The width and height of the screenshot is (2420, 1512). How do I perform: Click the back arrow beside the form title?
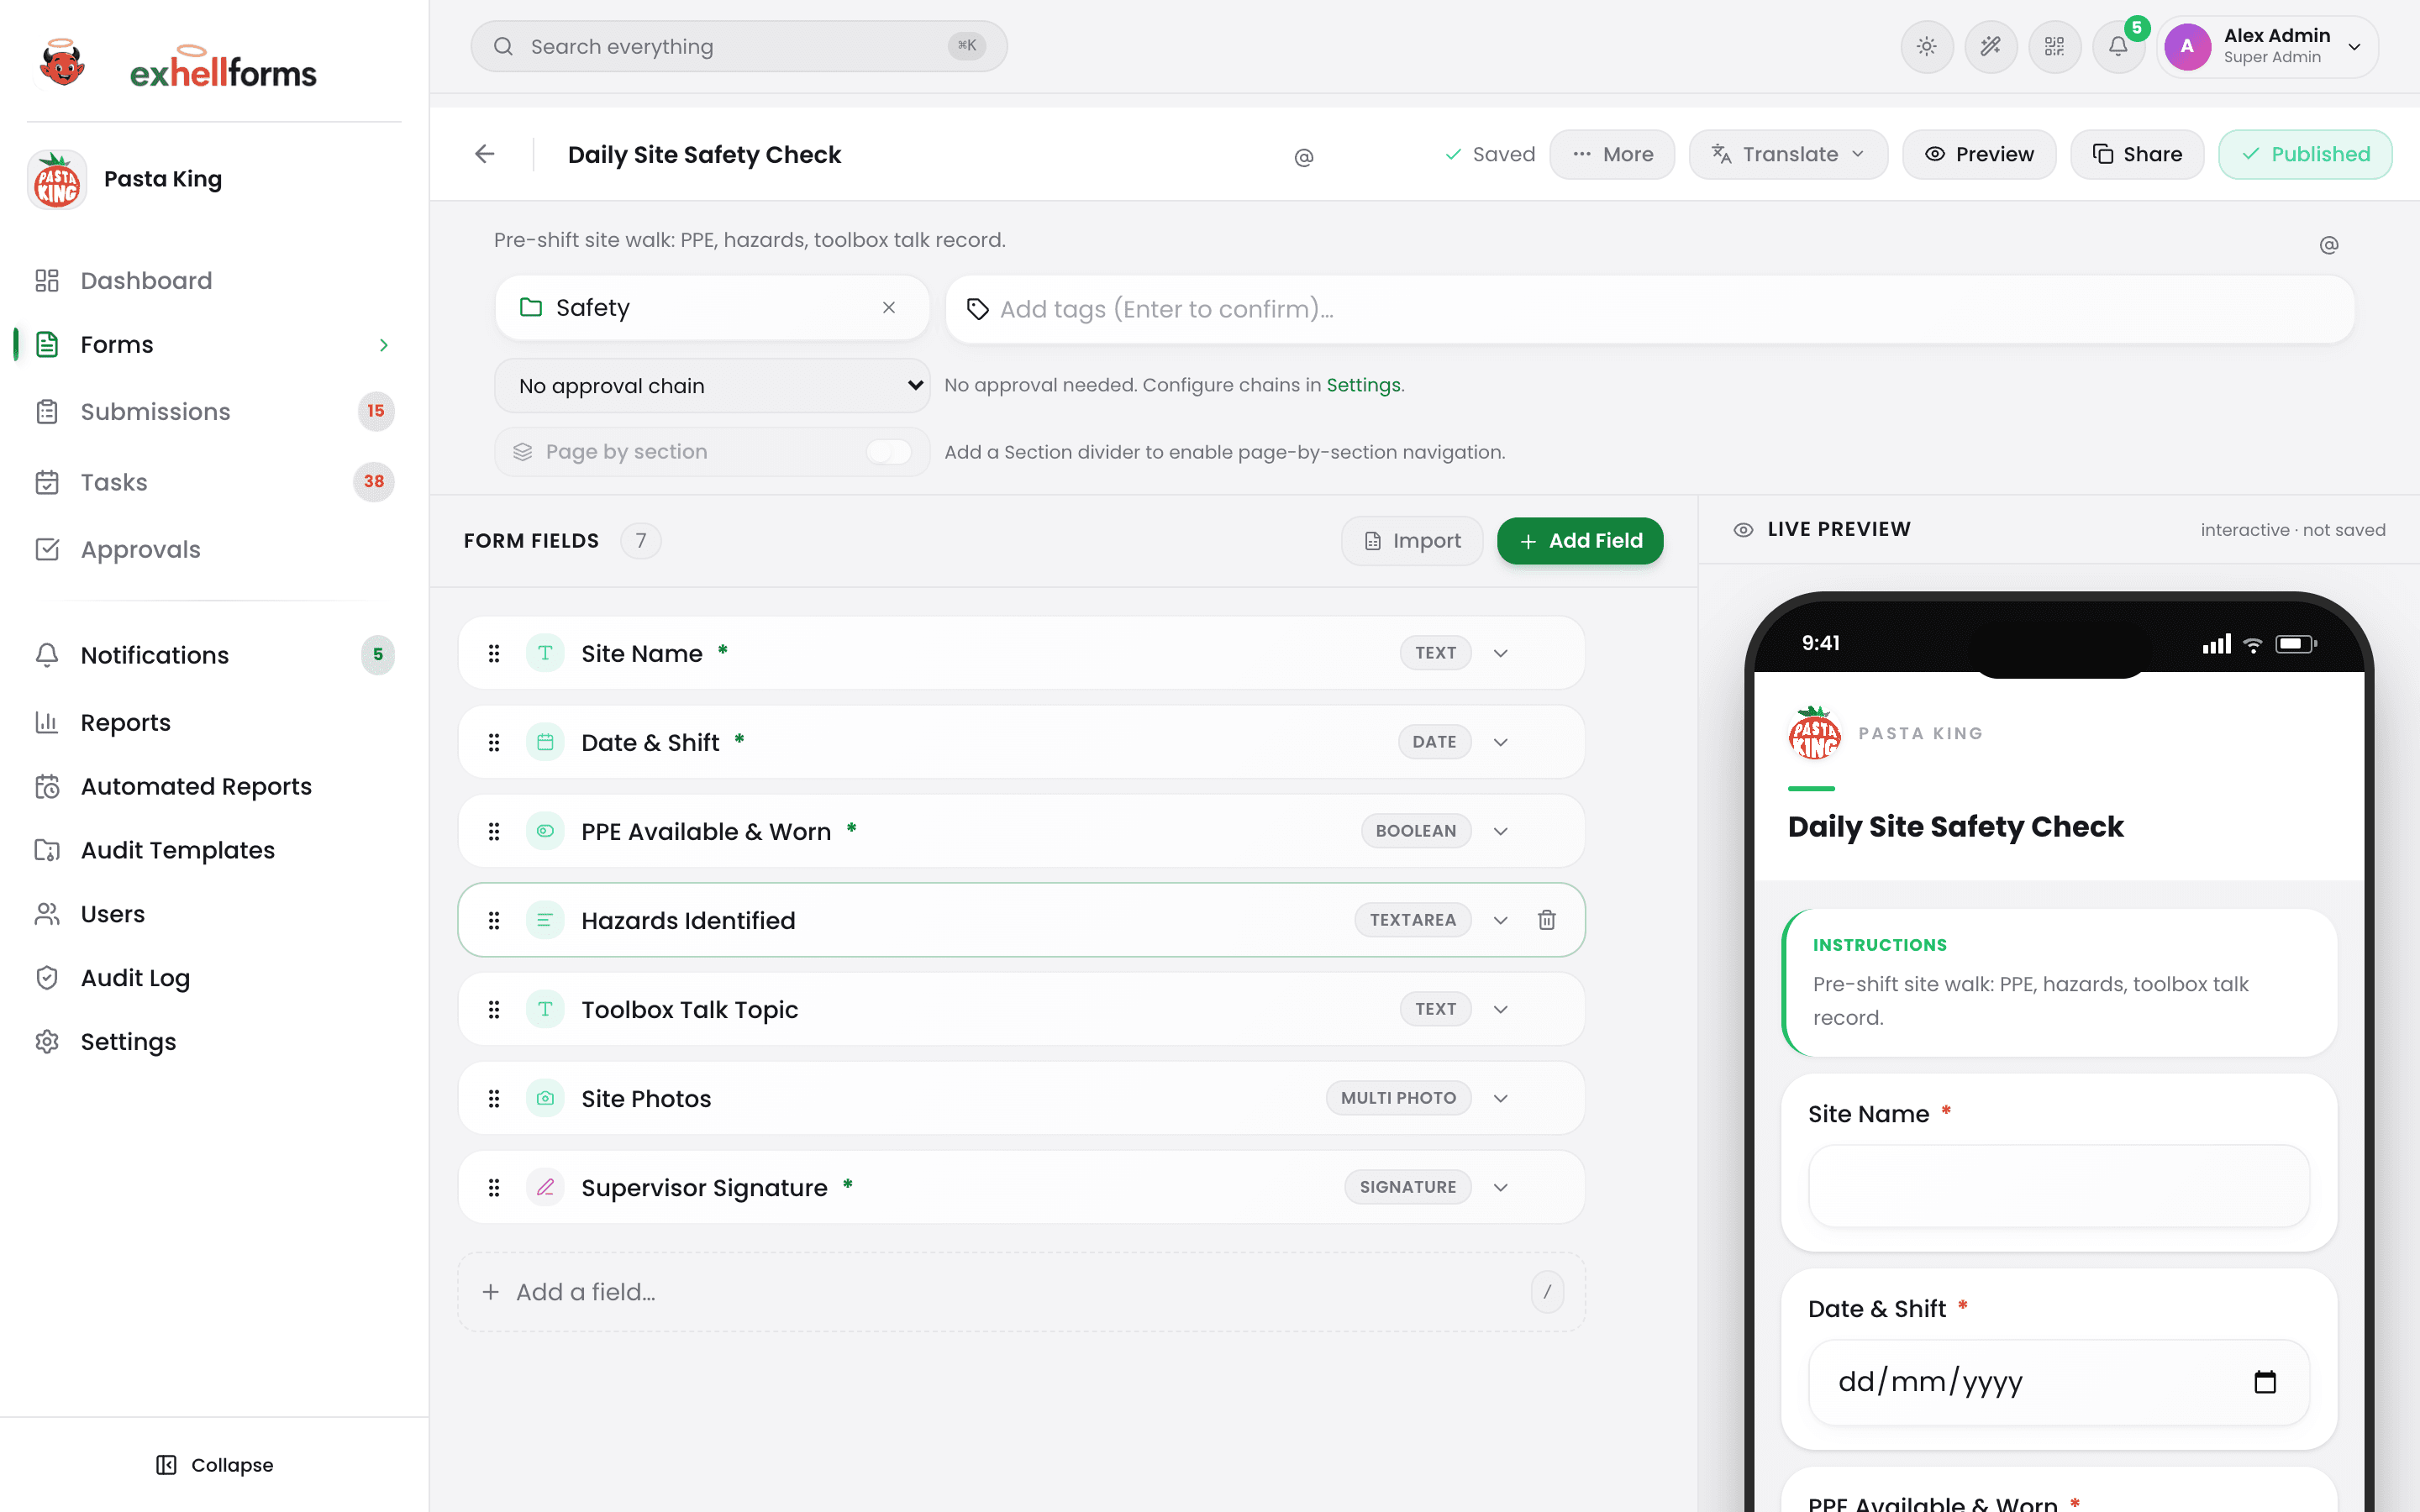(485, 154)
